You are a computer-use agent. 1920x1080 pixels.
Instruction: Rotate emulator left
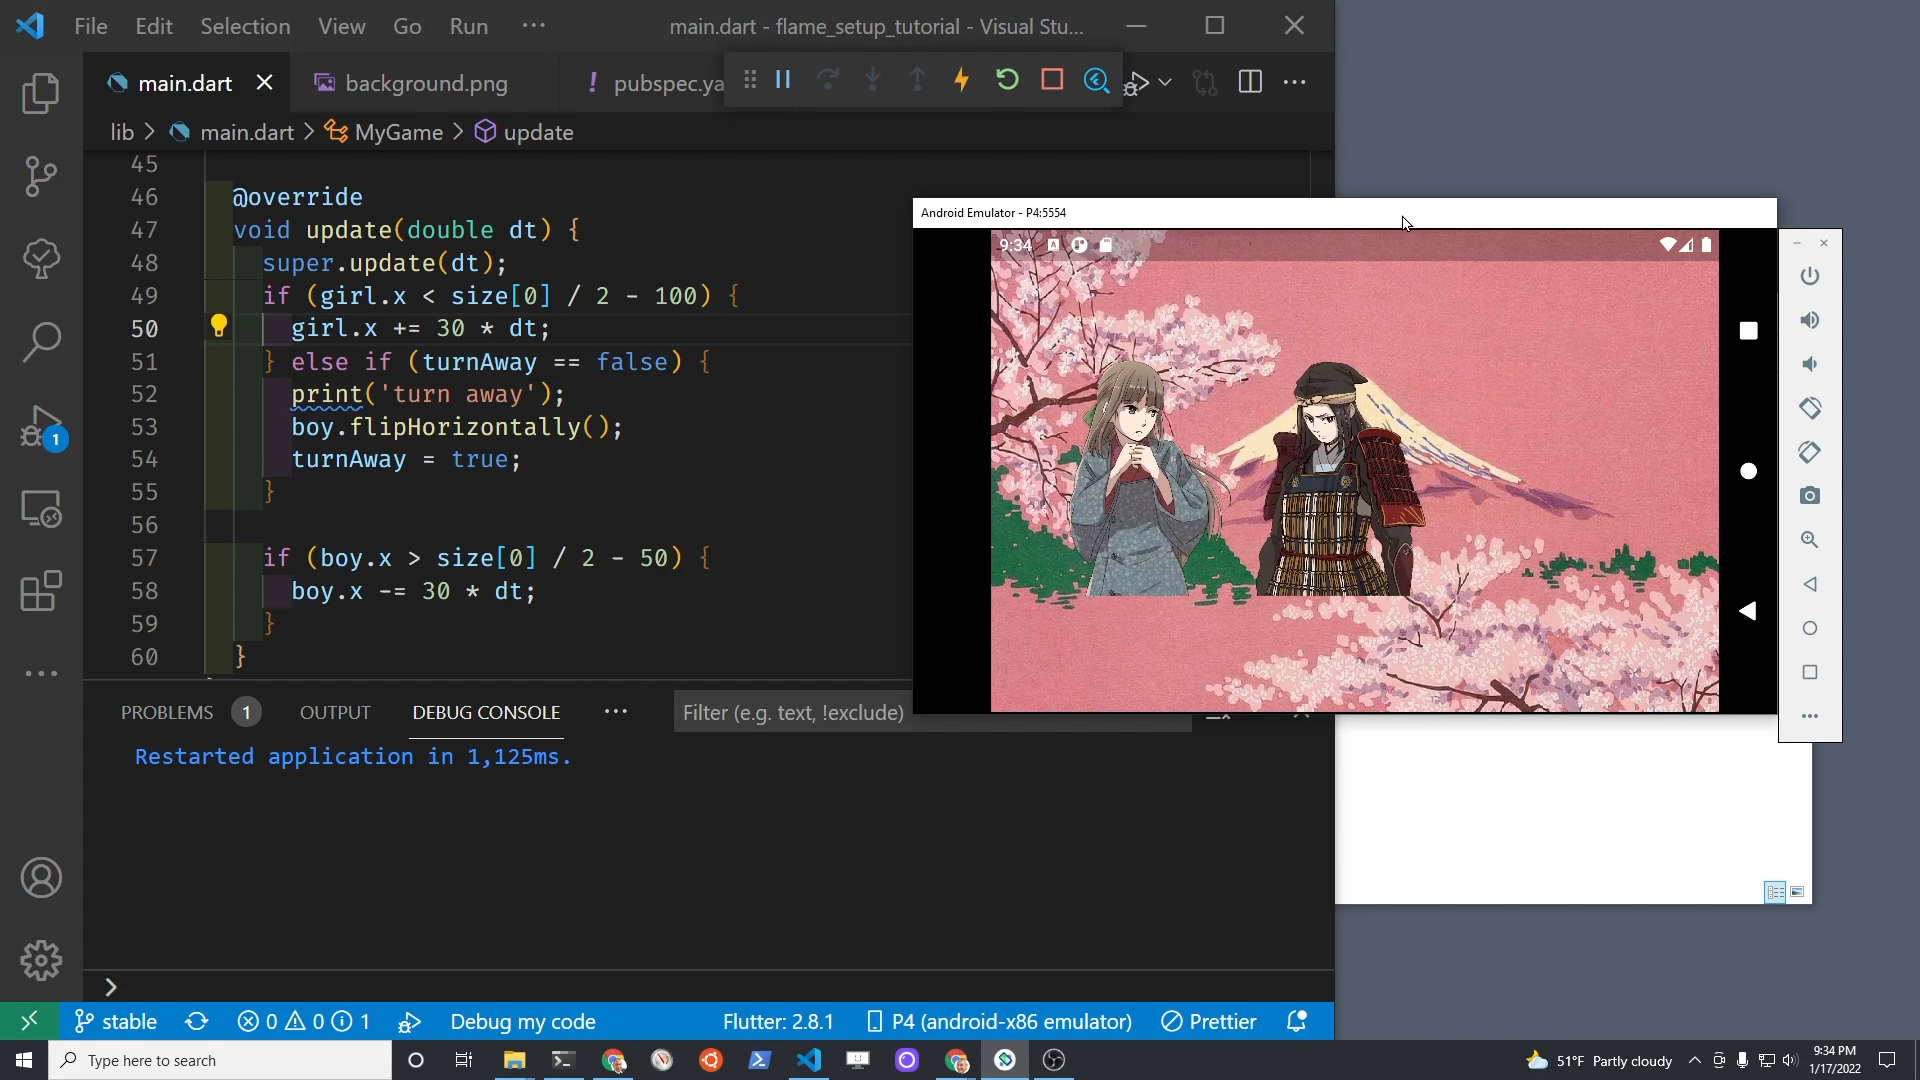[1810, 408]
